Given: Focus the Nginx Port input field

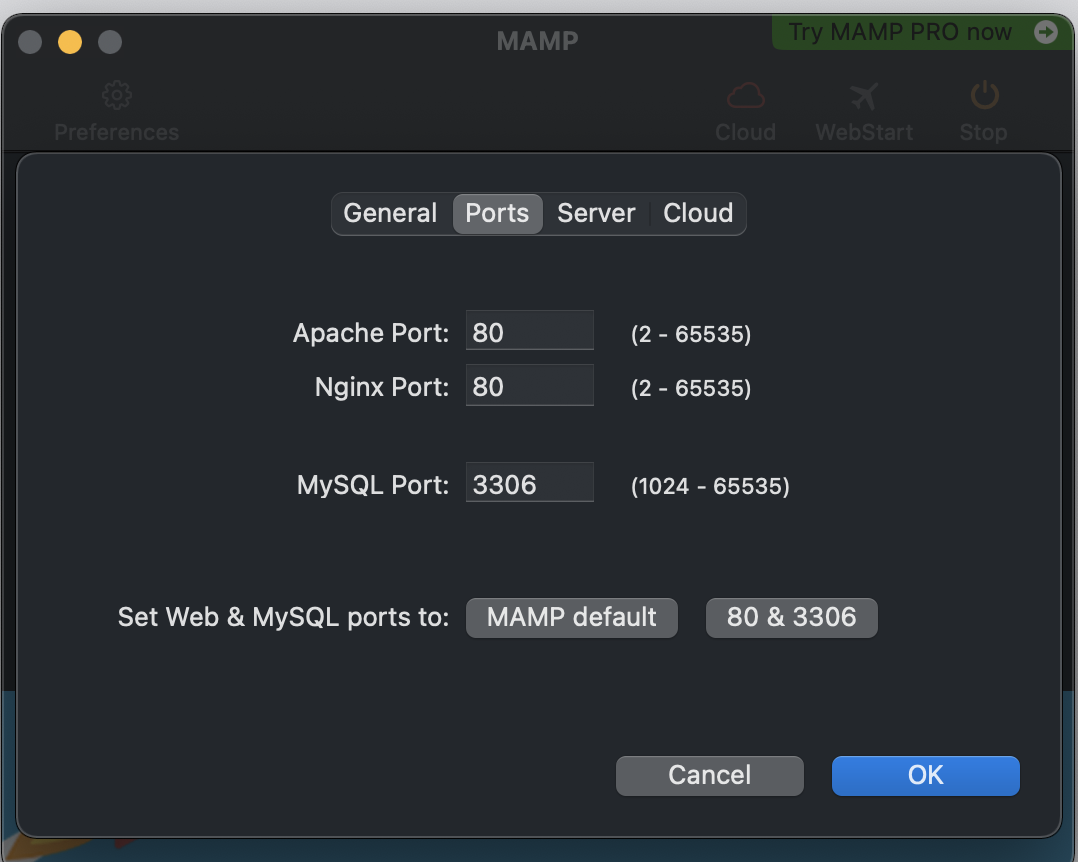Looking at the screenshot, I should [529, 385].
